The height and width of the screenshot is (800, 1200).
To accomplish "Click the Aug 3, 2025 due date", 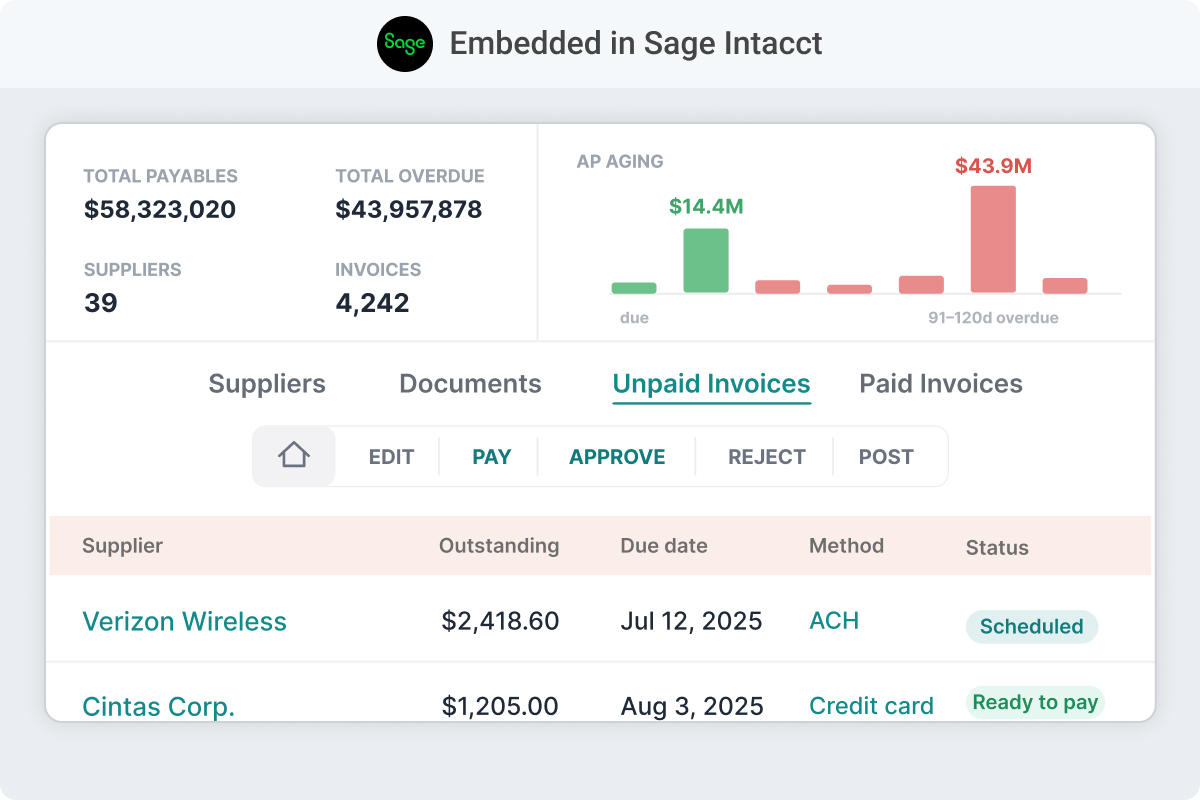I will pyautogui.click(x=692, y=706).
